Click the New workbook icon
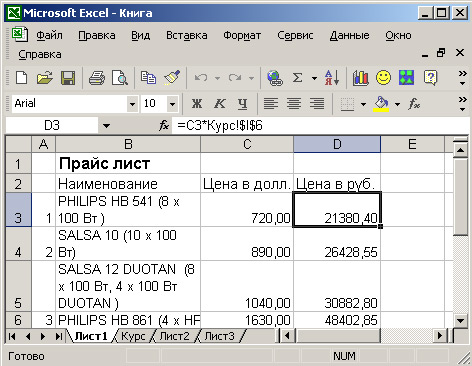The image size is (472, 366). (x=22, y=78)
